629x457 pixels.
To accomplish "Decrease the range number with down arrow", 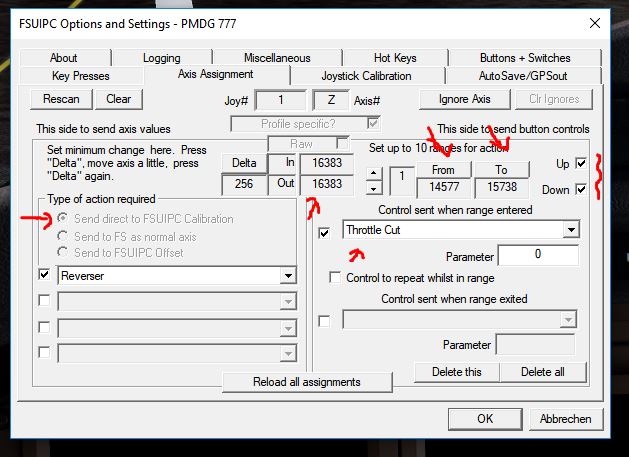I will tap(373, 188).
